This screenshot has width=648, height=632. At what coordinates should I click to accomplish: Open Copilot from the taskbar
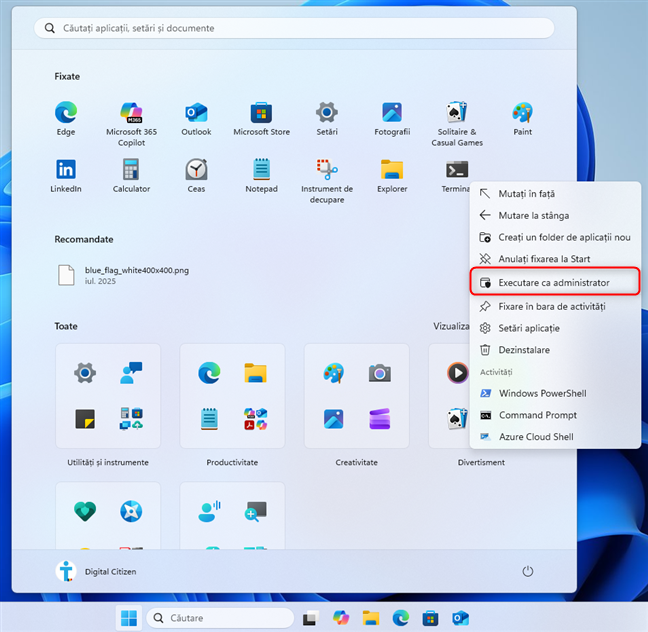pos(341,618)
